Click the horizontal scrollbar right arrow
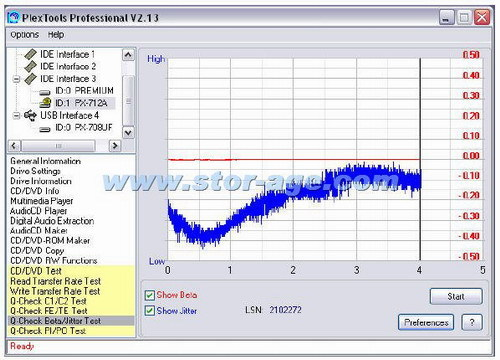This screenshot has width=500, height=360. pos(115,146)
